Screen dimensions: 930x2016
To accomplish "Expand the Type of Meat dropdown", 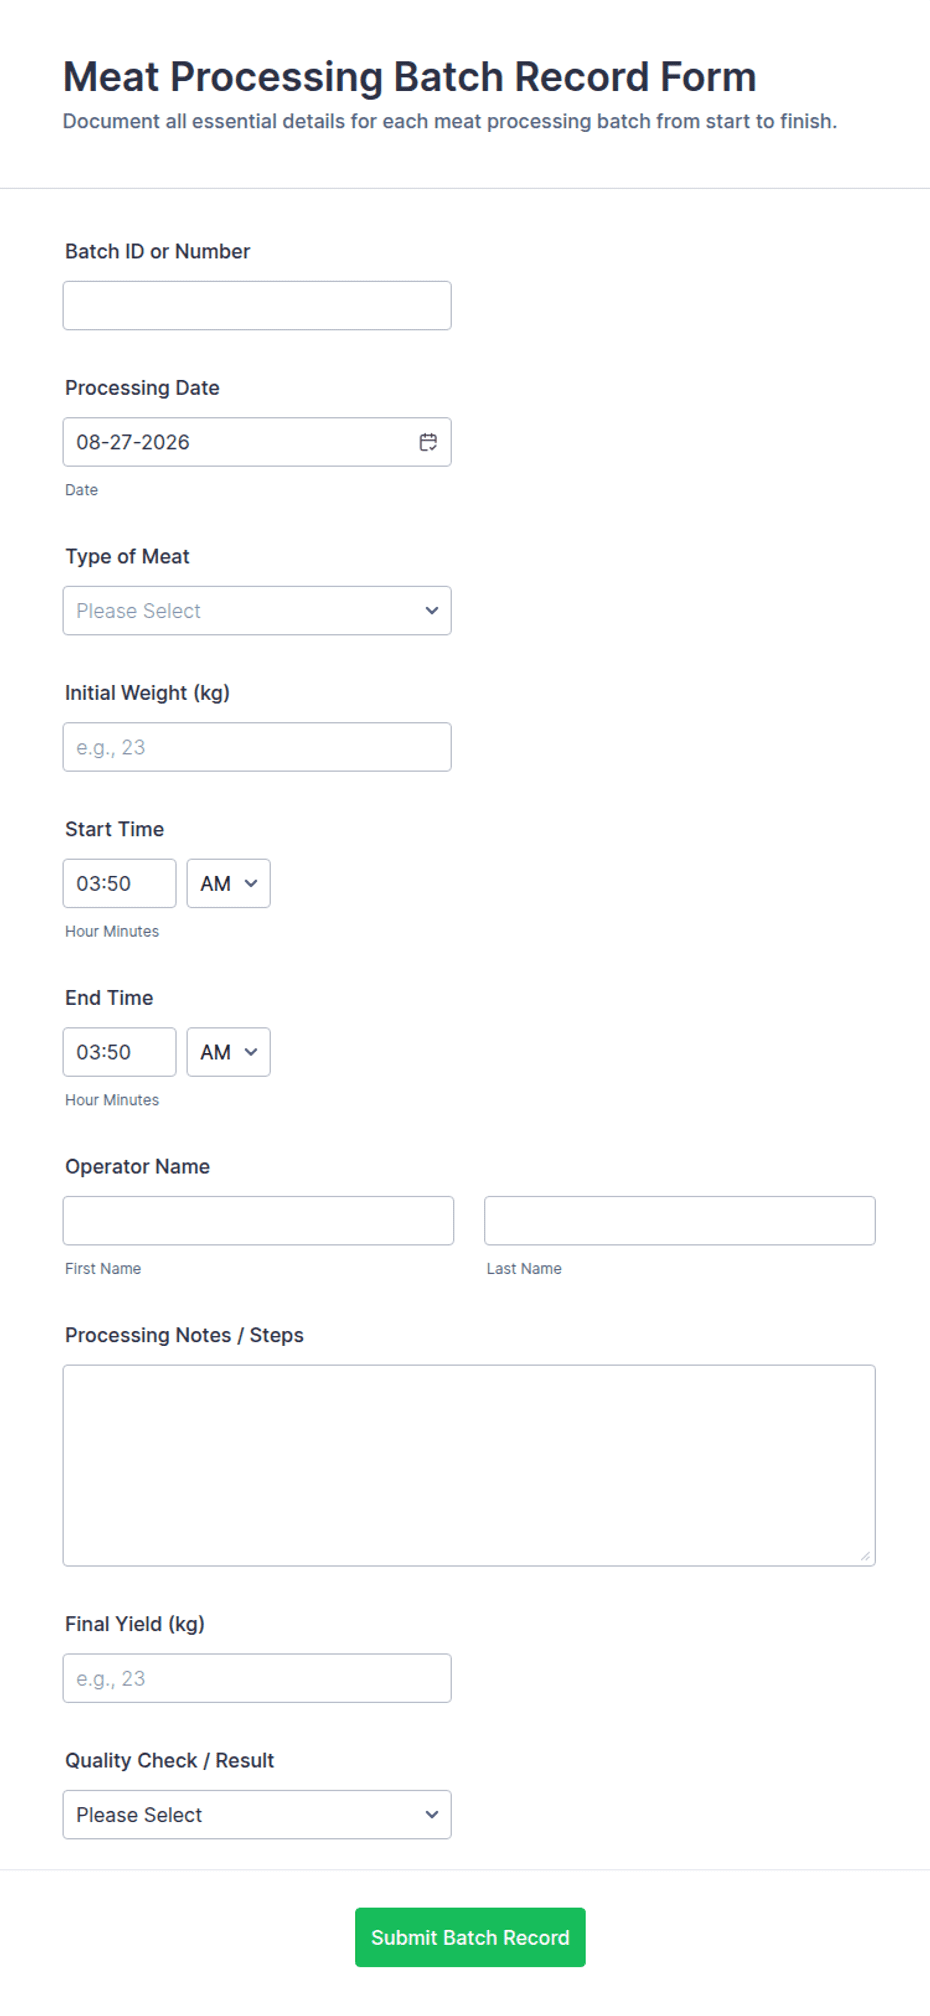I will (257, 611).
